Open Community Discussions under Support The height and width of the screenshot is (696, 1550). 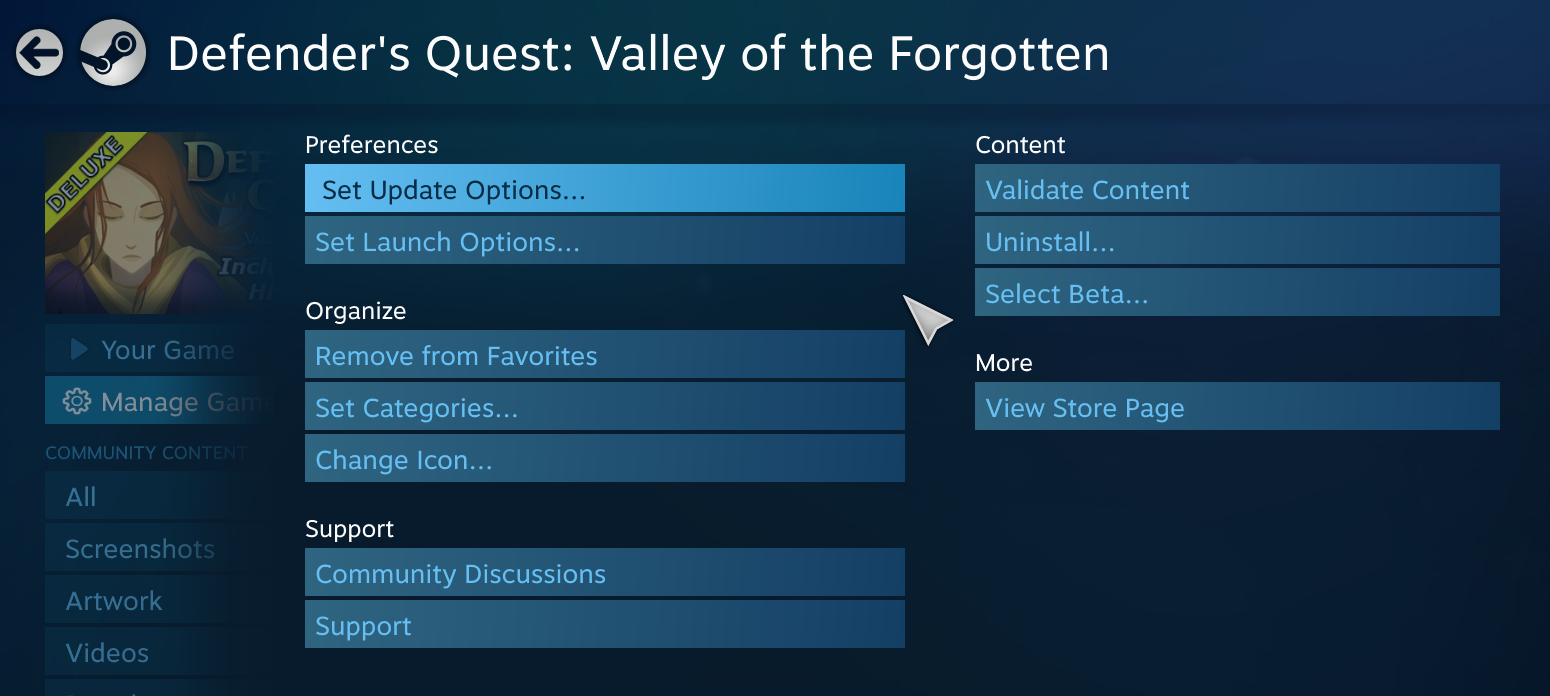pos(604,572)
